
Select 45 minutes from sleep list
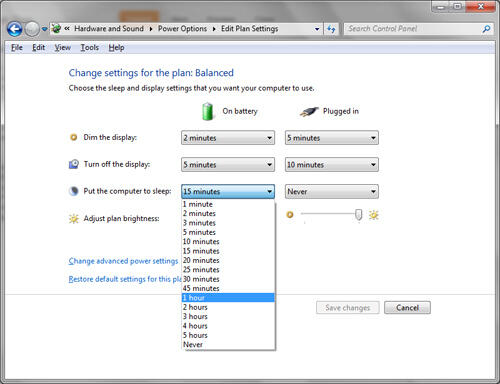point(228,288)
